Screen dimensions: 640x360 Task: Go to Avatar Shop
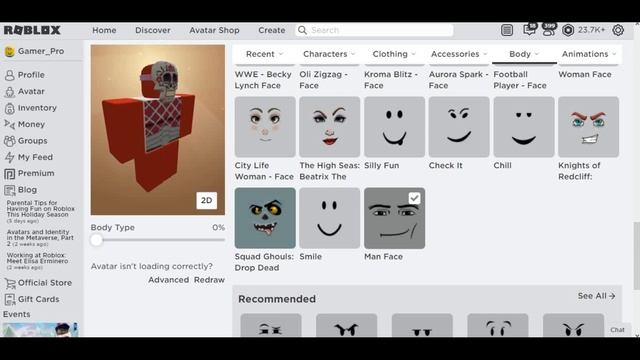tap(214, 30)
